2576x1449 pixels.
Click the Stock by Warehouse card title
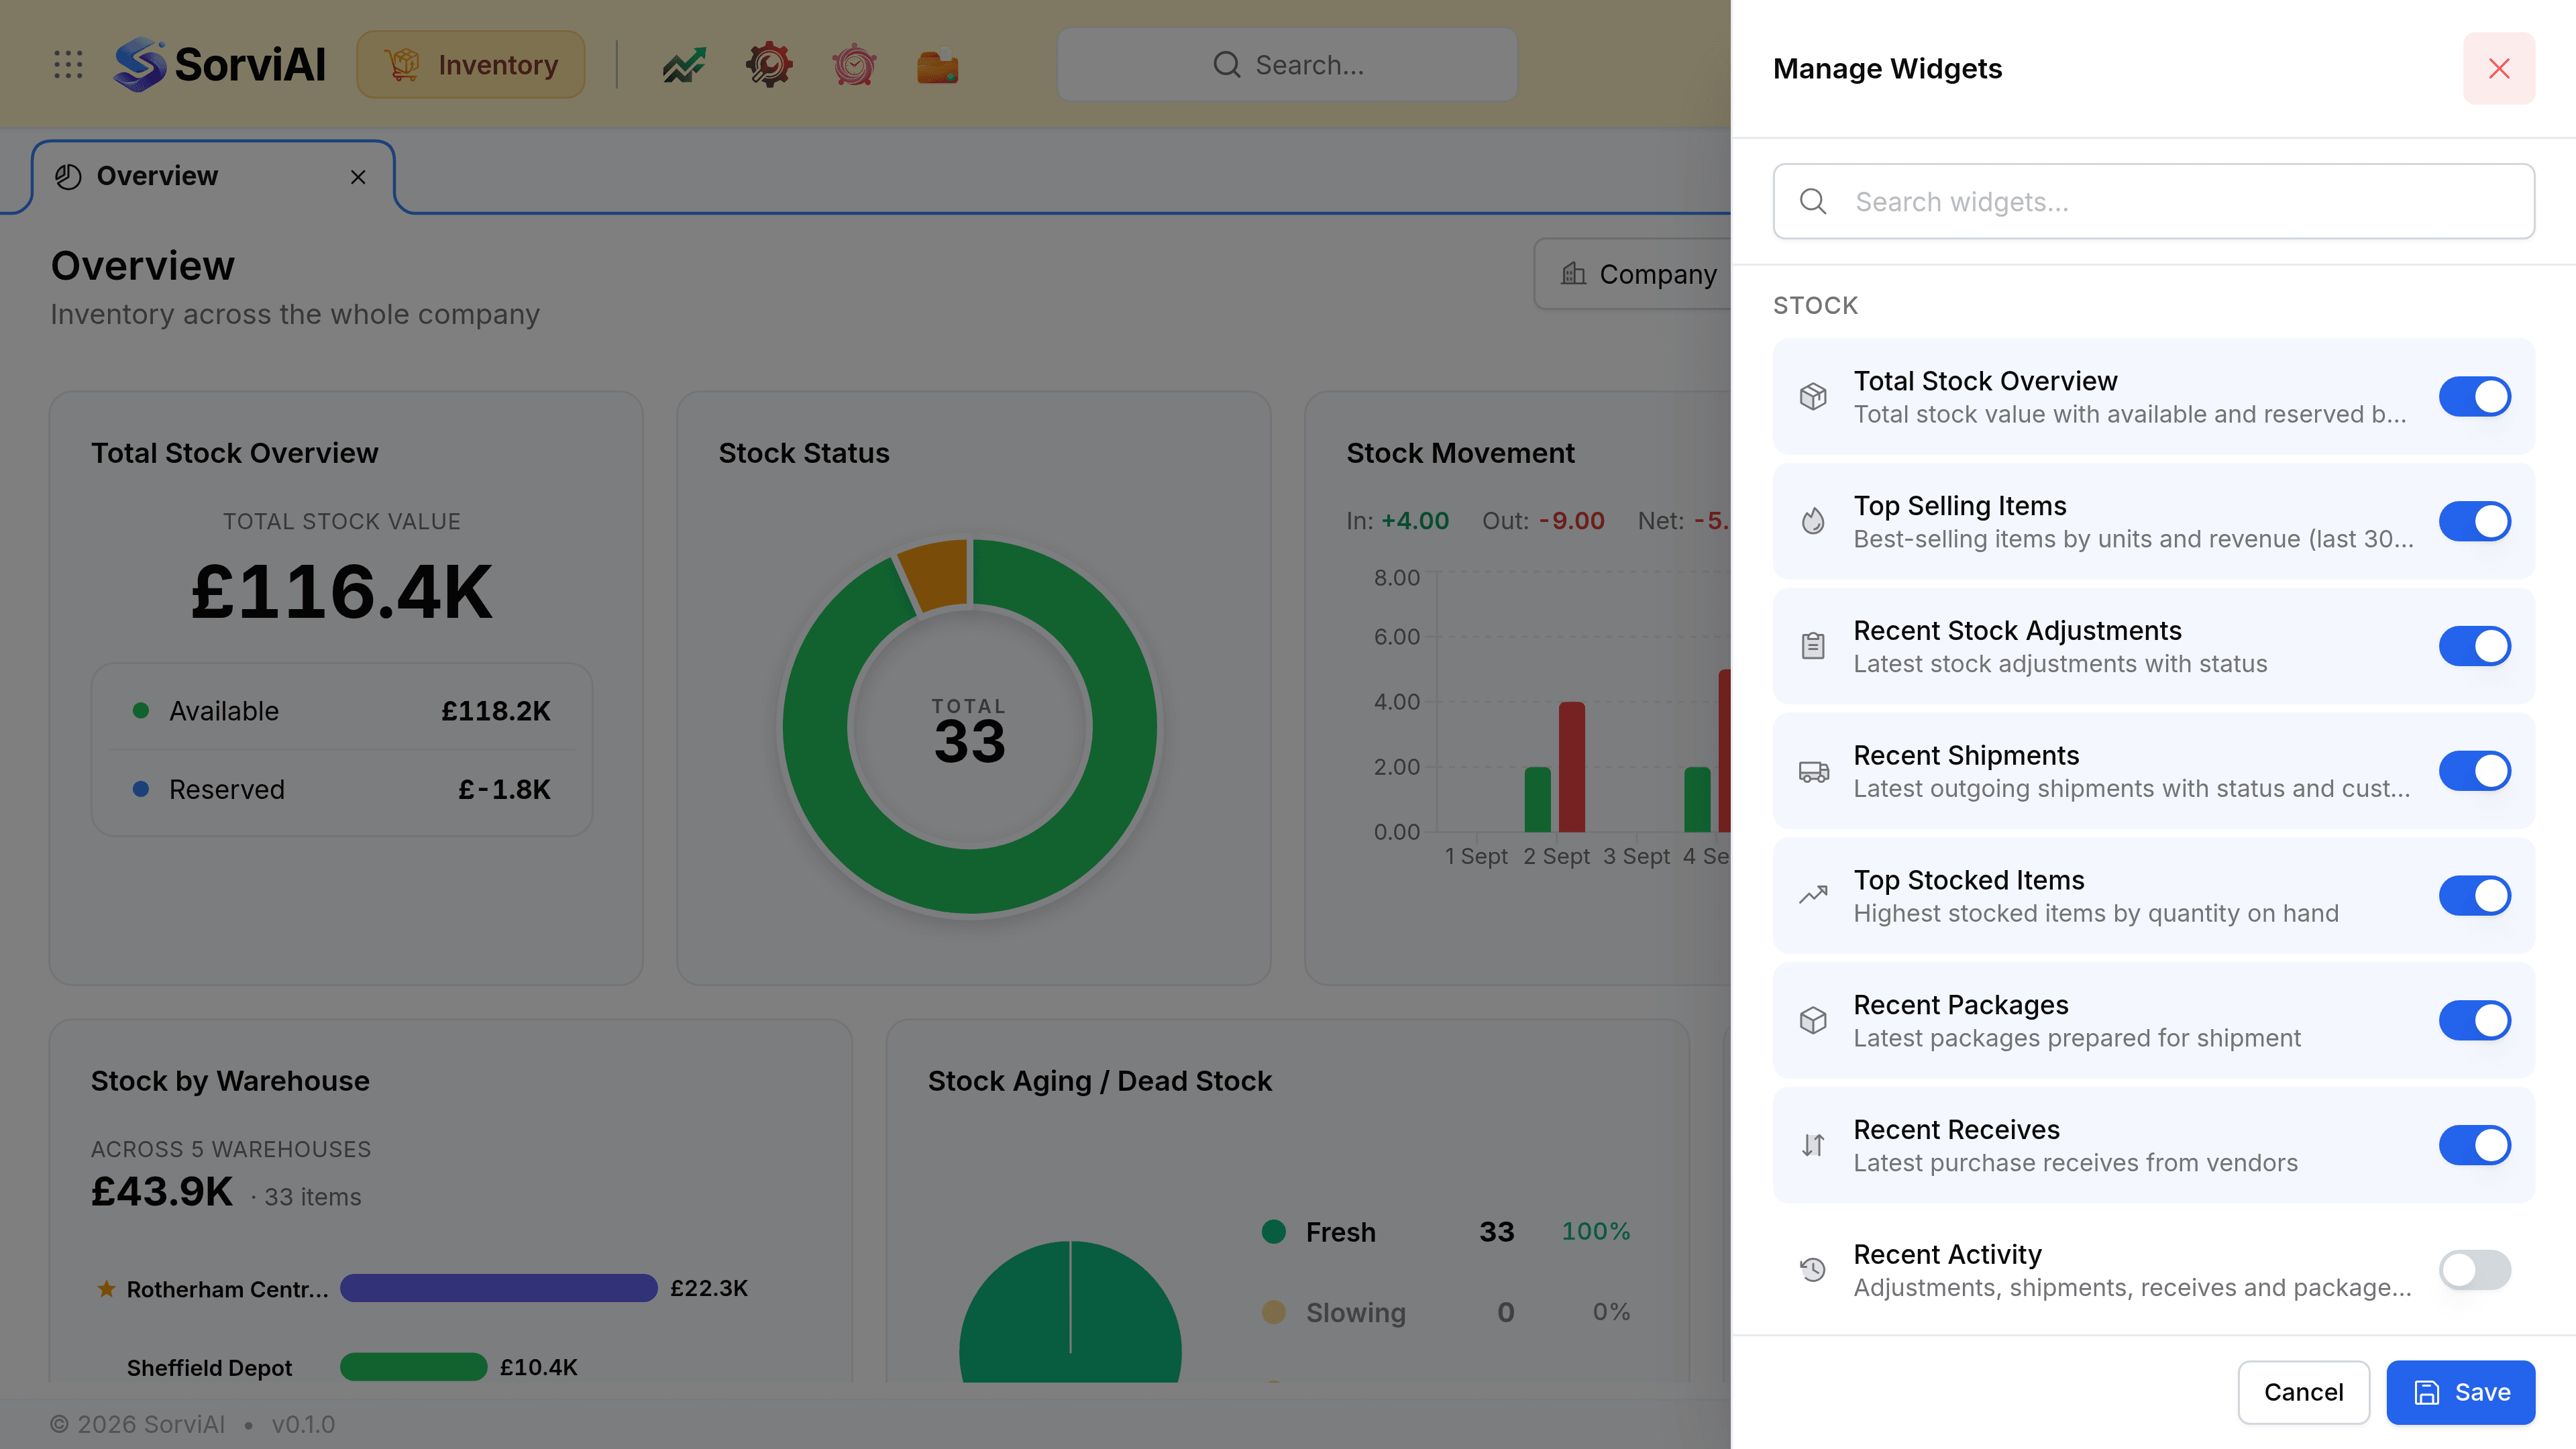click(230, 1081)
